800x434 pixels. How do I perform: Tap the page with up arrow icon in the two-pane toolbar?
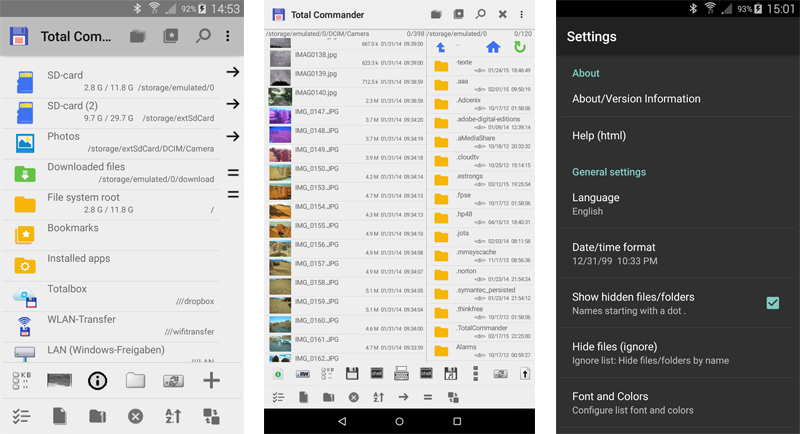click(x=524, y=374)
